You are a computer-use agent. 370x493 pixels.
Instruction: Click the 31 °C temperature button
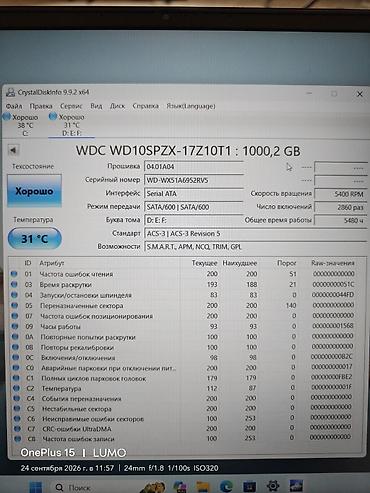pos(35,239)
